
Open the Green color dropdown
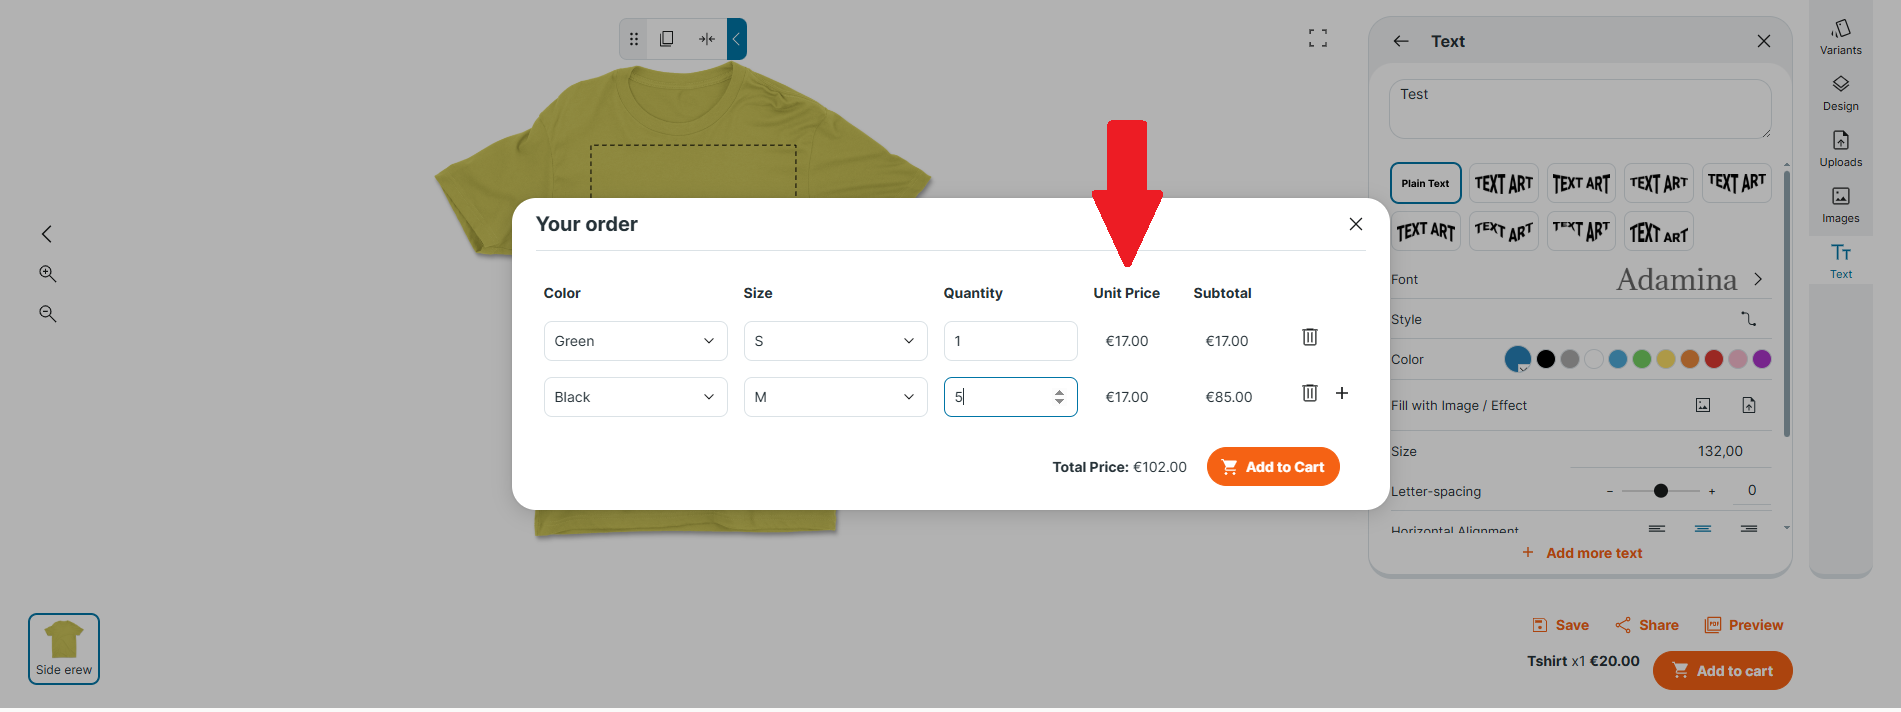point(636,341)
